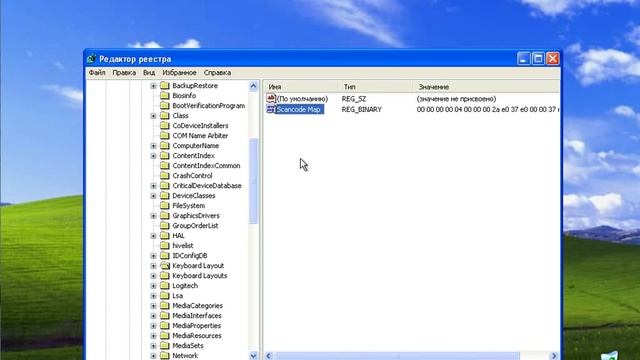Image resolution: width=640 pixels, height=360 pixels.
Task: Click the Network folder icon
Action: 165,356
